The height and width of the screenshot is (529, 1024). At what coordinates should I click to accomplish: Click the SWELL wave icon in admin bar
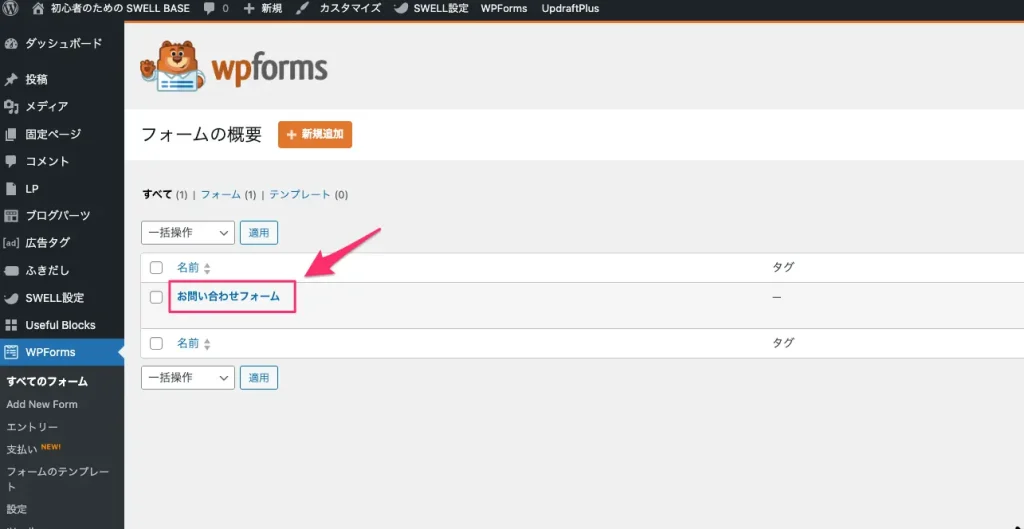coord(402,9)
